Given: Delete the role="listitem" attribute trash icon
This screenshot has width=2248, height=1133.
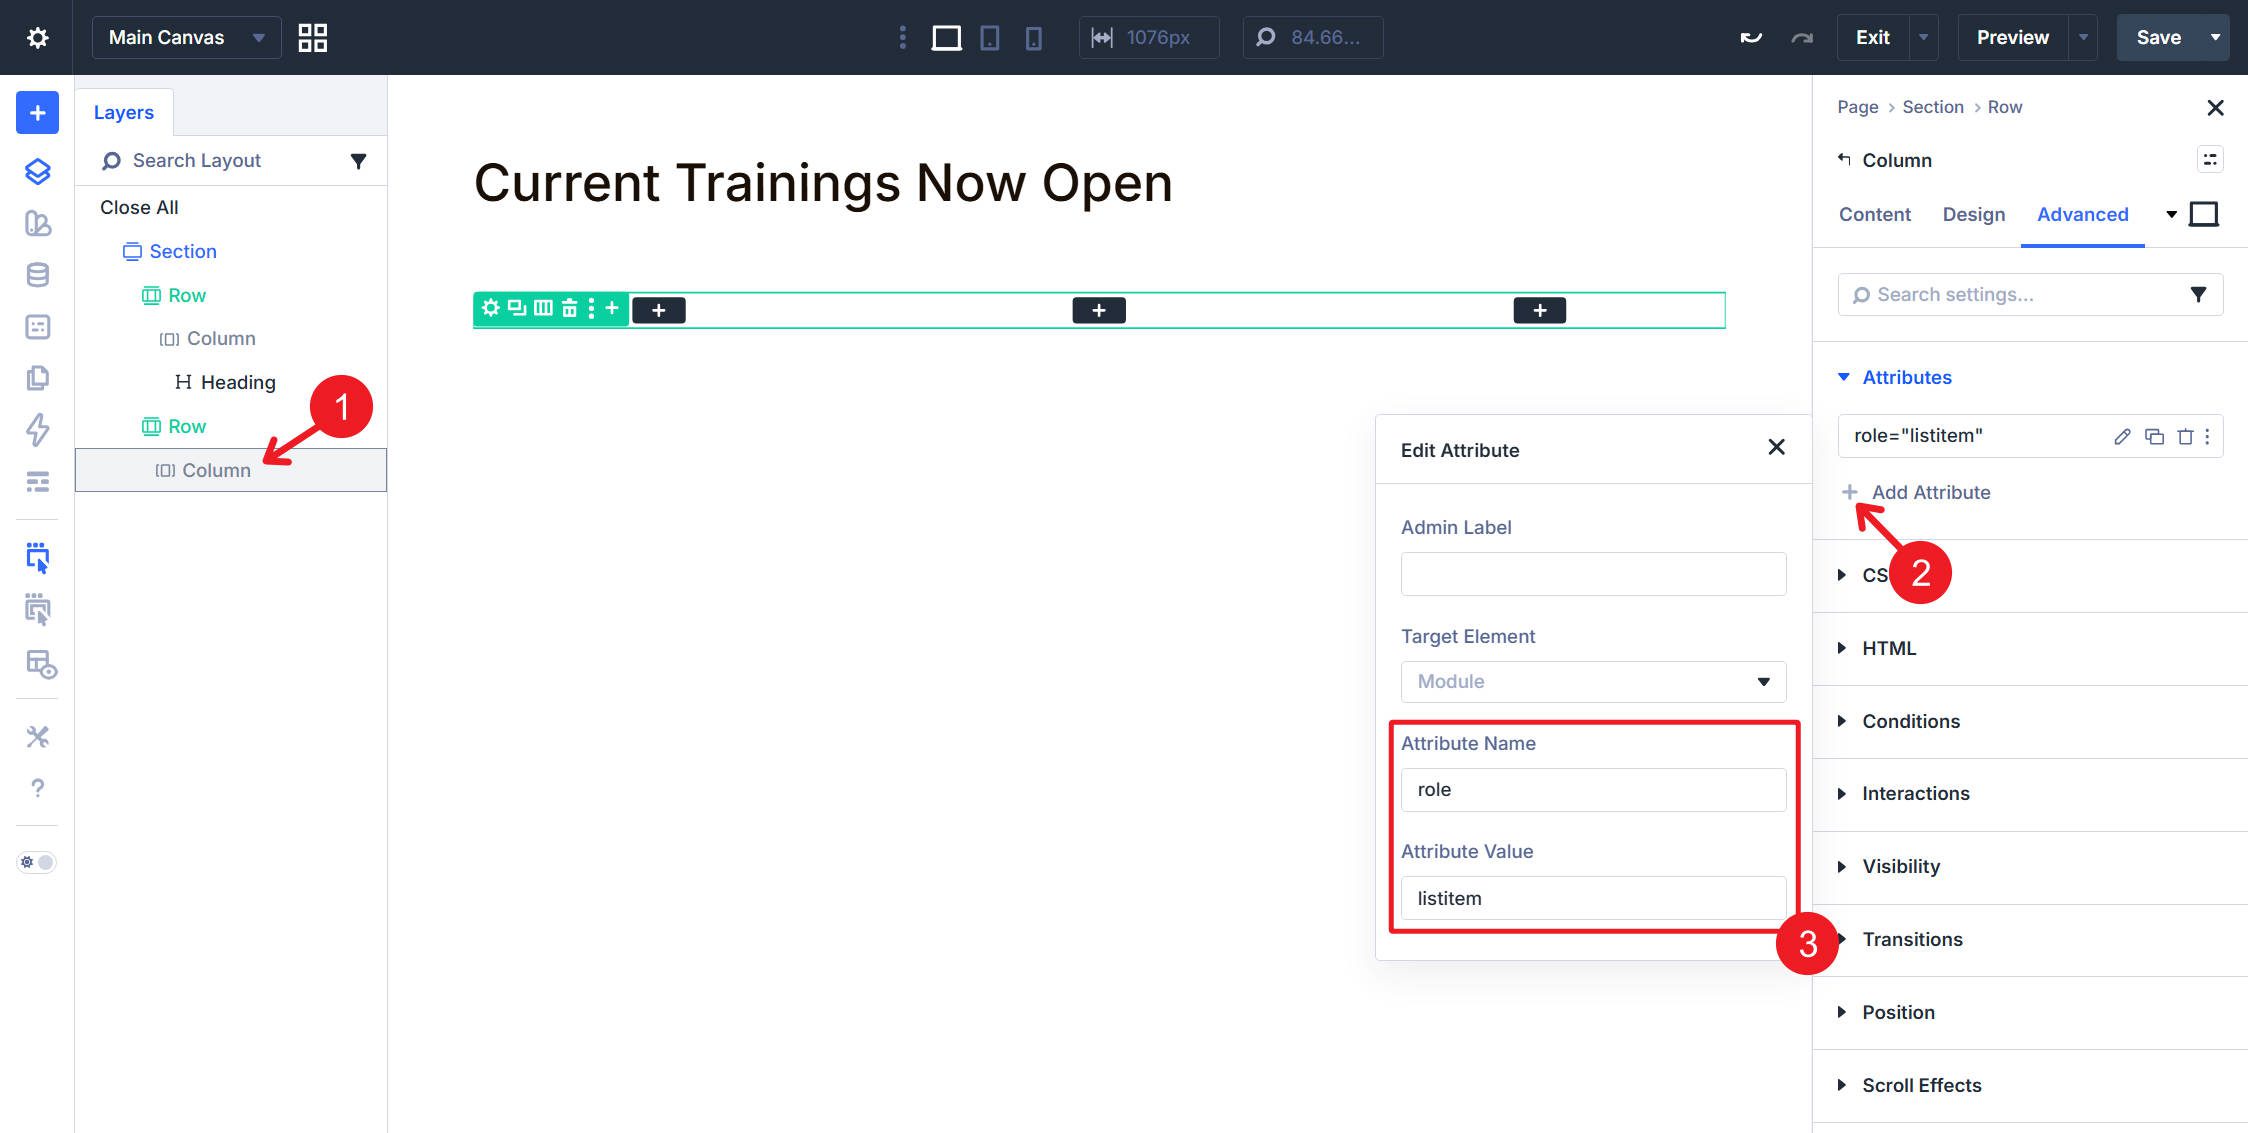Looking at the screenshot, I should point(2185,436).
